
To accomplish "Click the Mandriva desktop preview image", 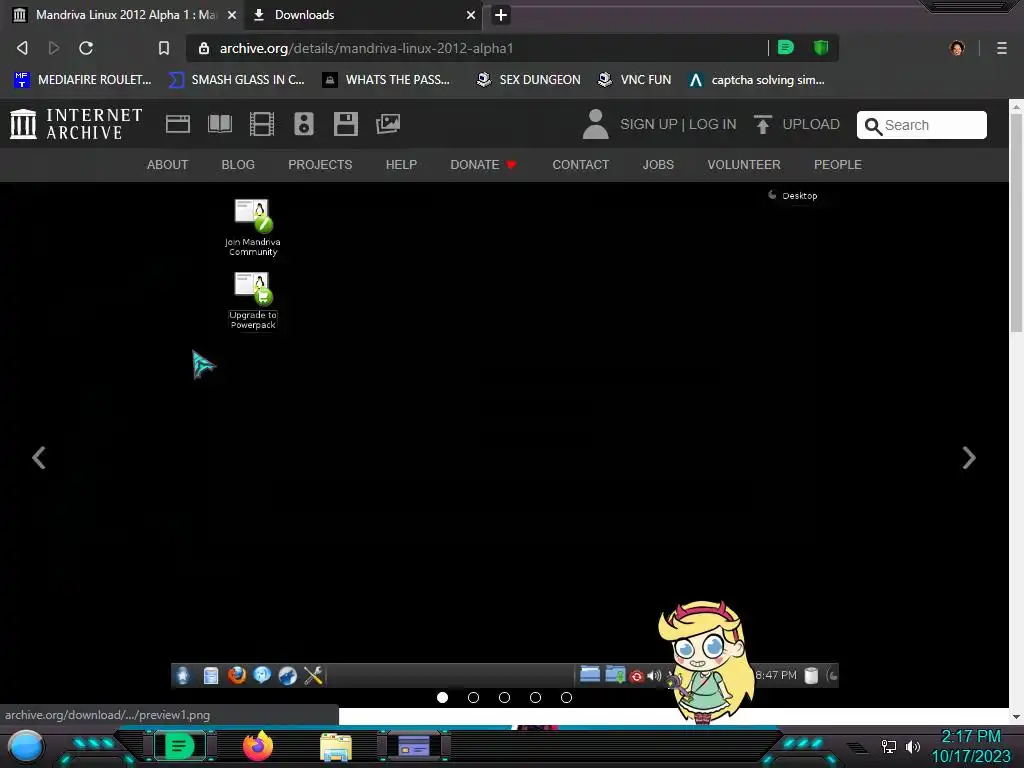I will [x=504, y=436].
